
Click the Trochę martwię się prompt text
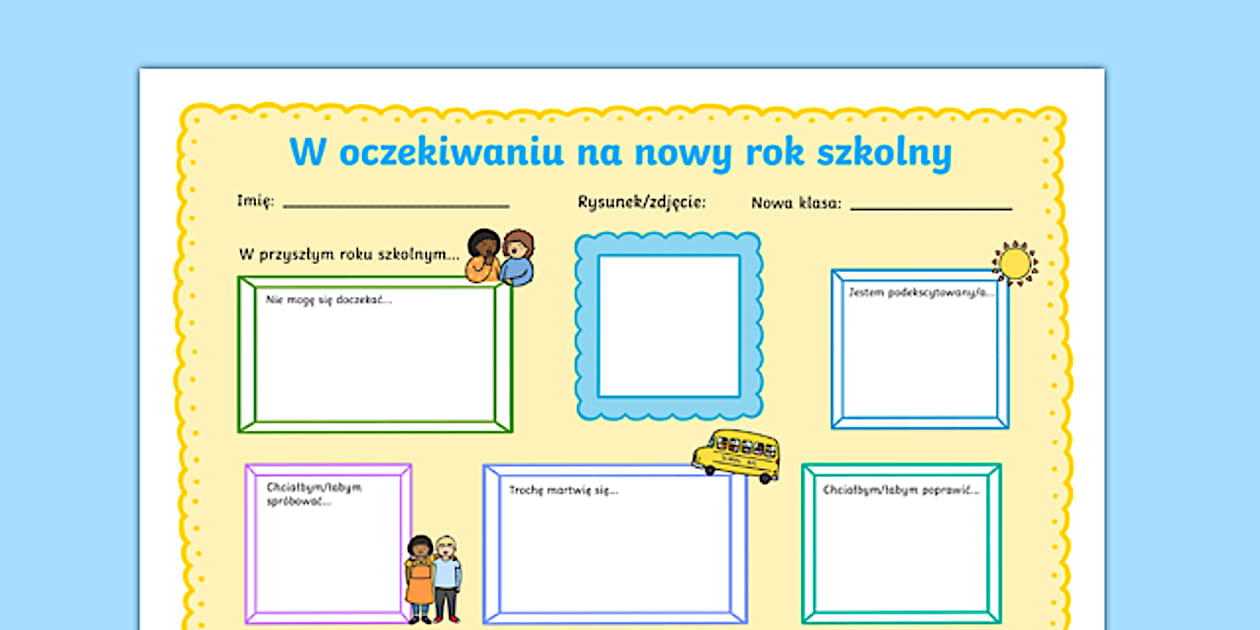point(563,490)
